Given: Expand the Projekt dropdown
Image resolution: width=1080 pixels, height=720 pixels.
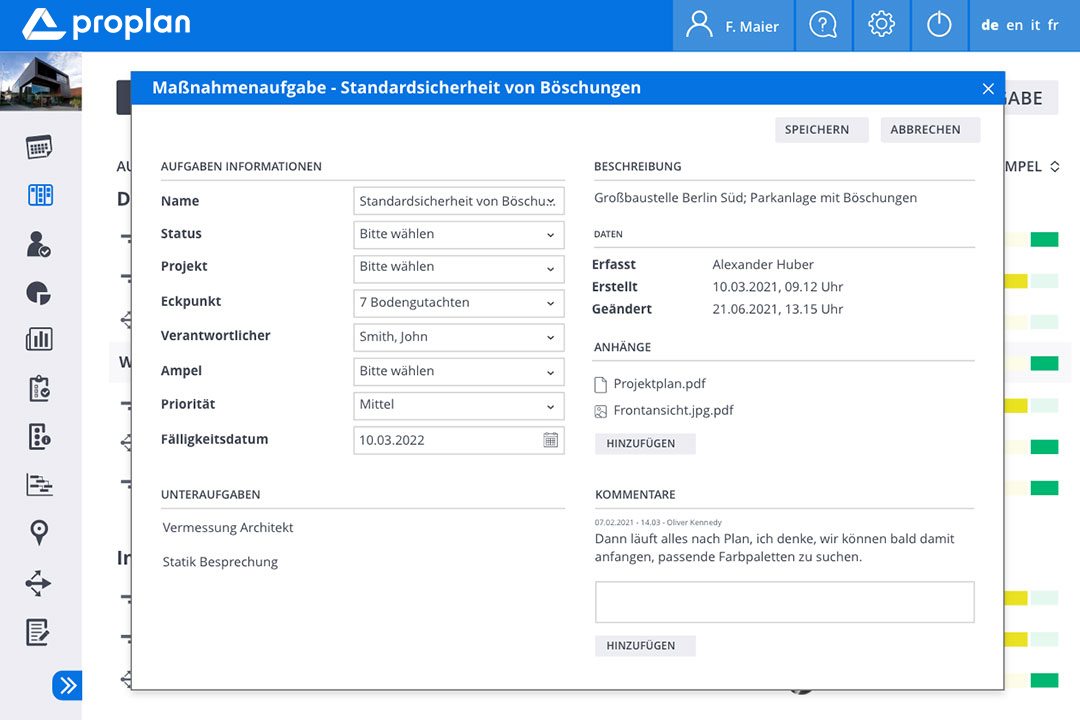Looking at the screenshot, I should (x=458, y=267).
